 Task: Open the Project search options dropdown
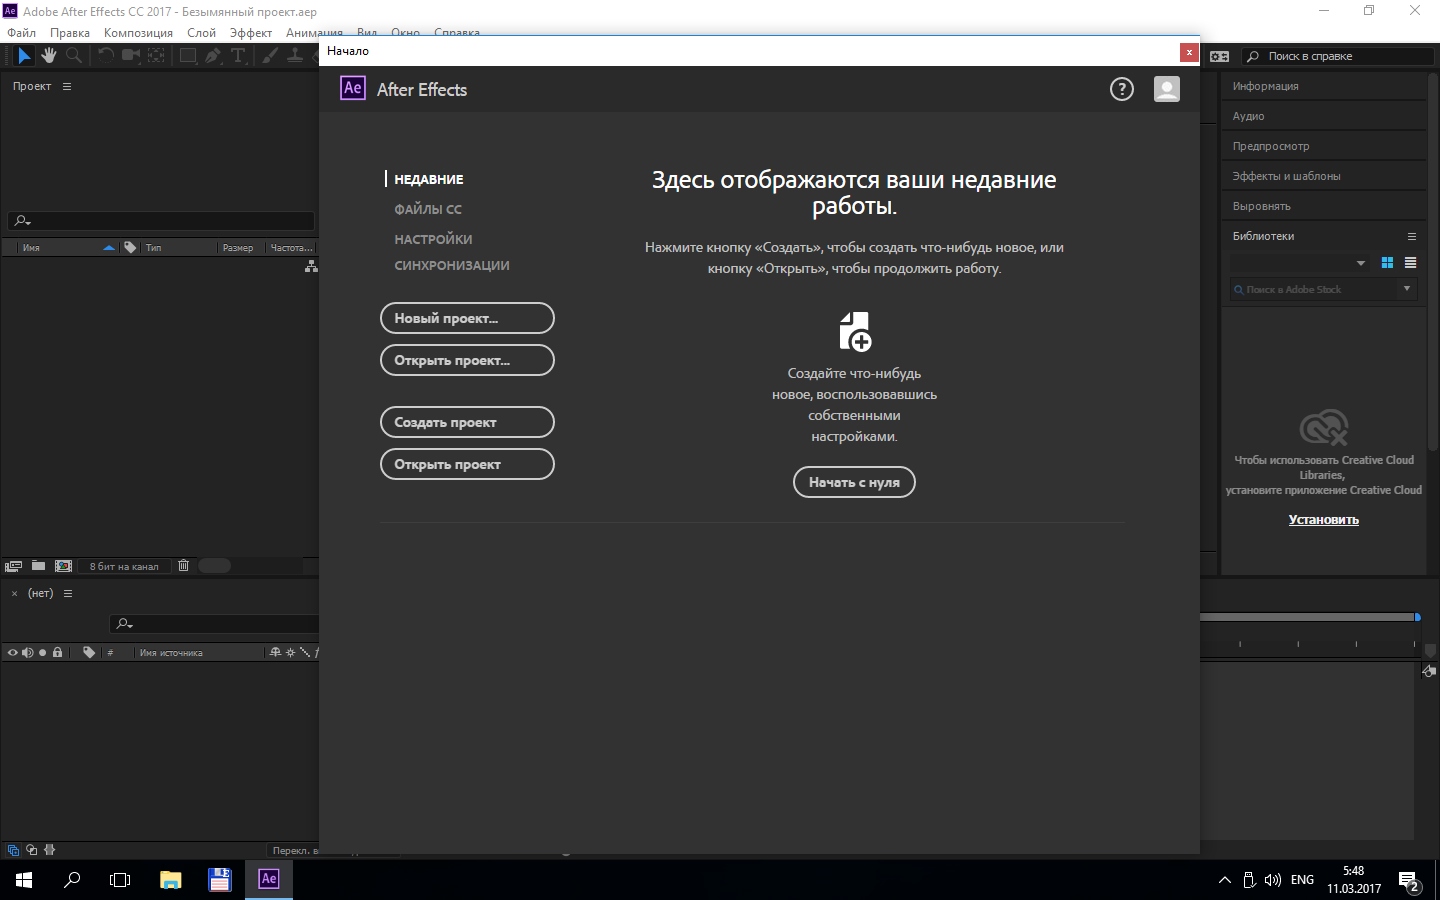point(22,221)
